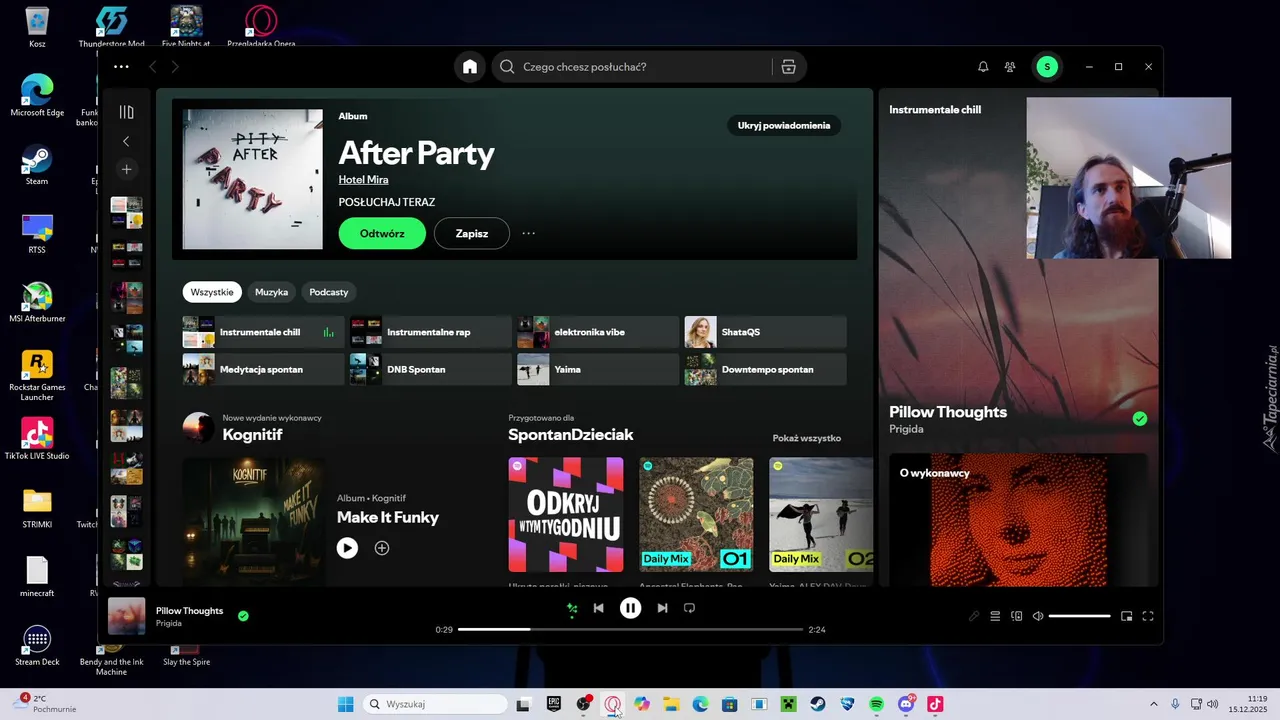1280x720 pixels.
Task: Open the Medytacja spontan shortcut tile
Action: point(263,369)
